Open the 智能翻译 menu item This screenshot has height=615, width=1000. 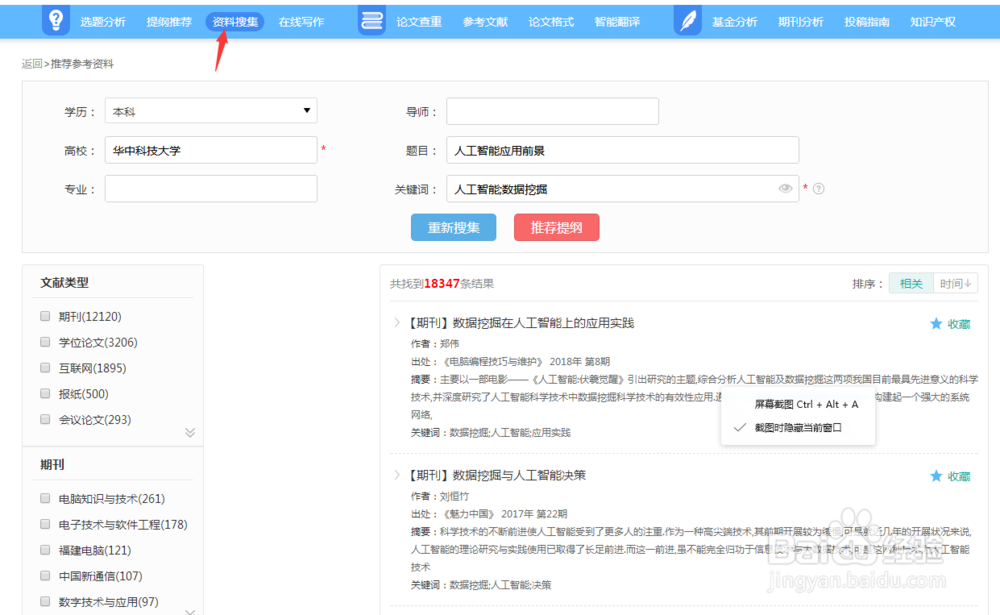point(617,22)
